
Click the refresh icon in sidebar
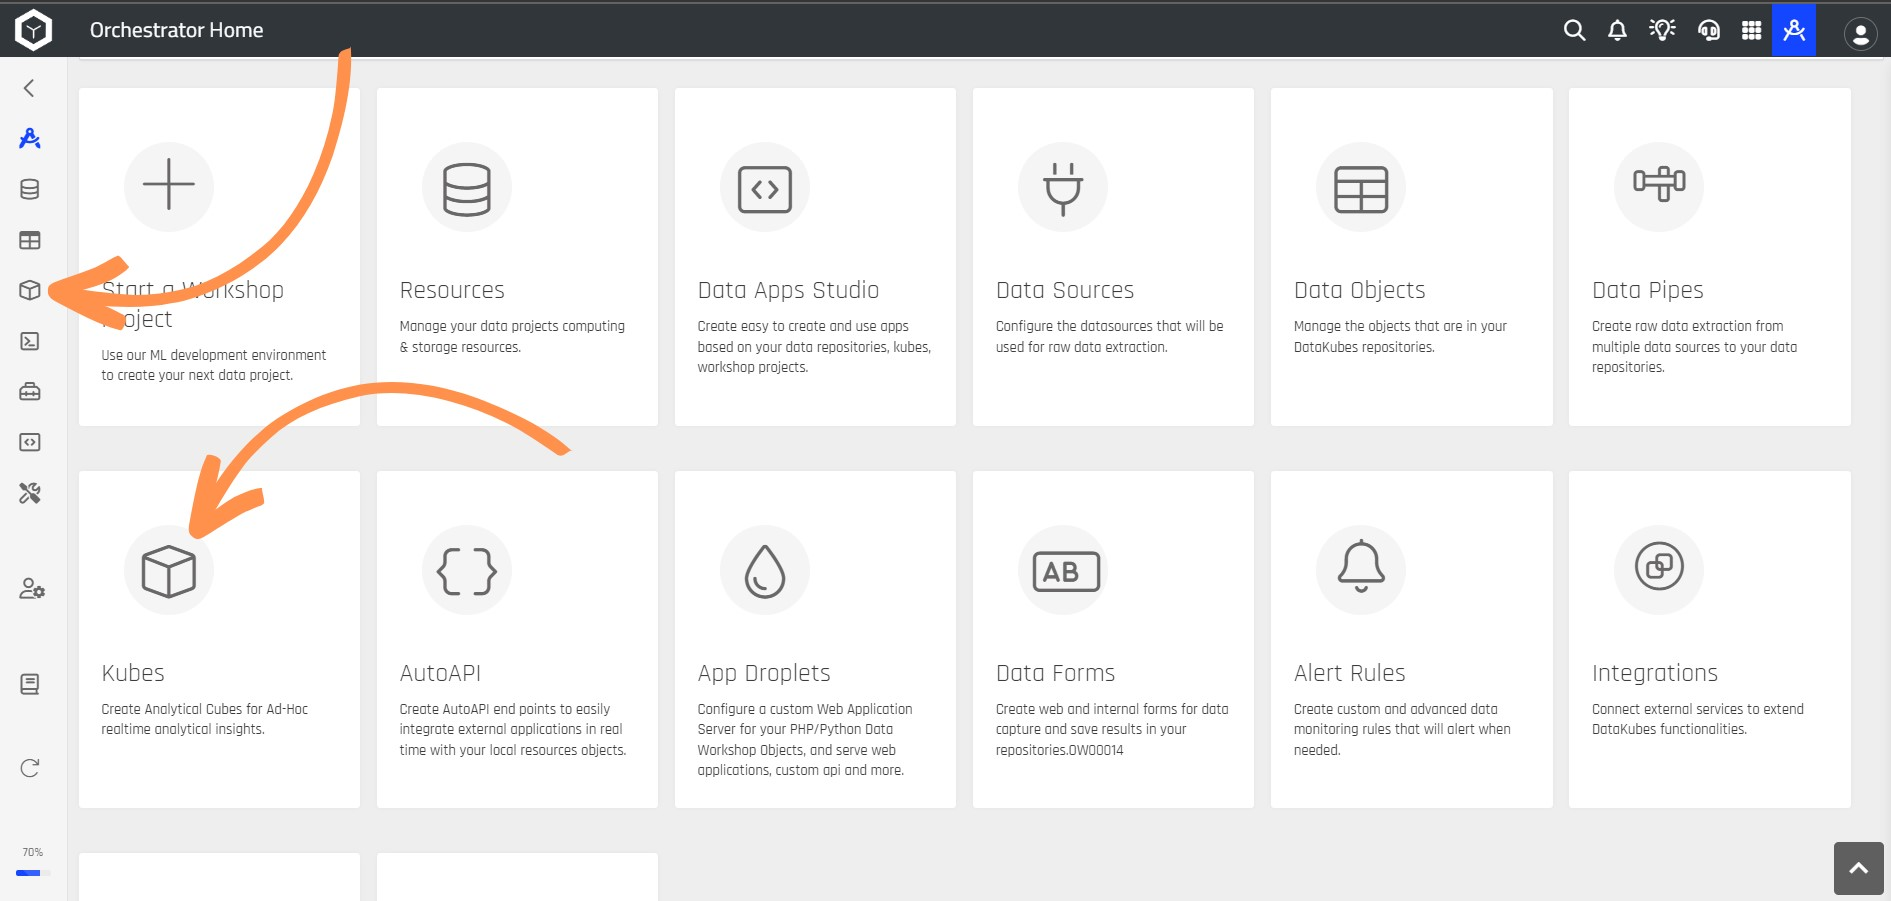pos(30,768)
